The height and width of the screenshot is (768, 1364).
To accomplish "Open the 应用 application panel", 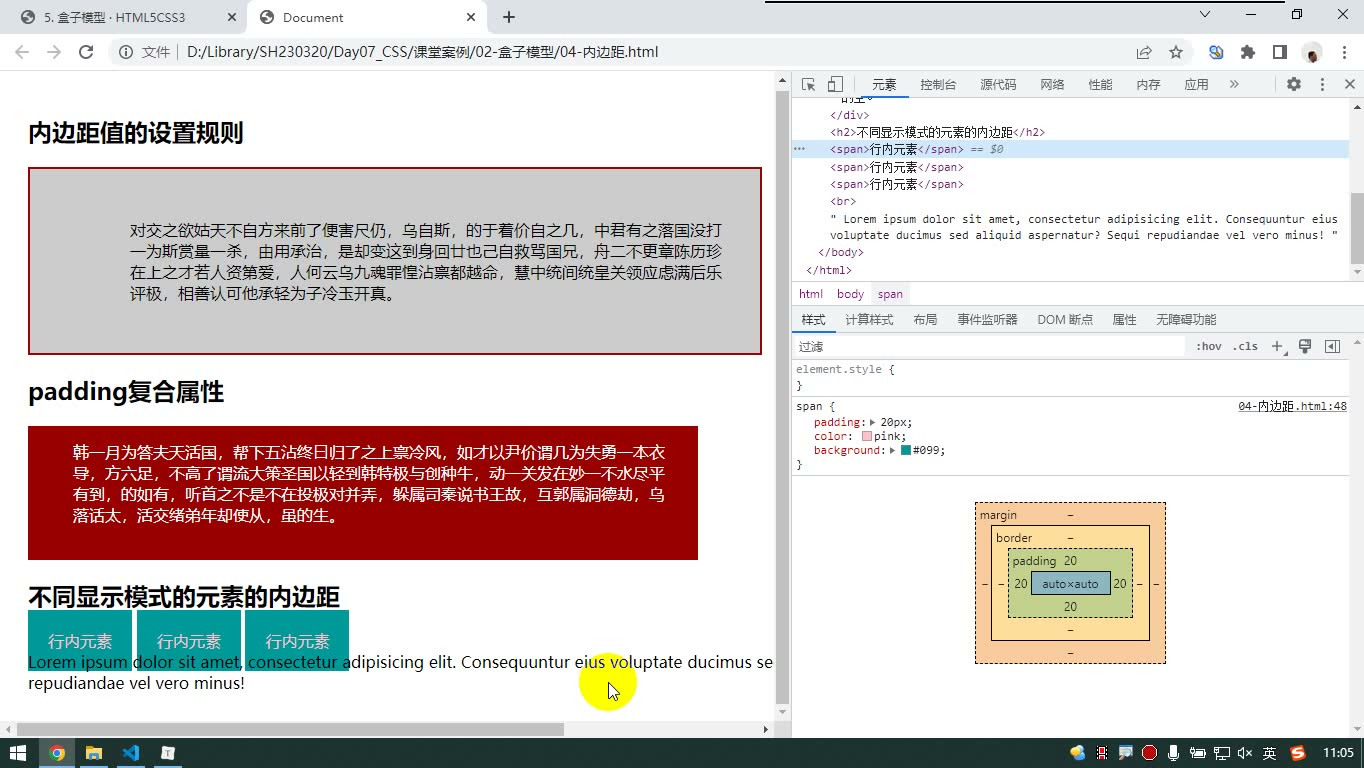I will pos(1196,85).
